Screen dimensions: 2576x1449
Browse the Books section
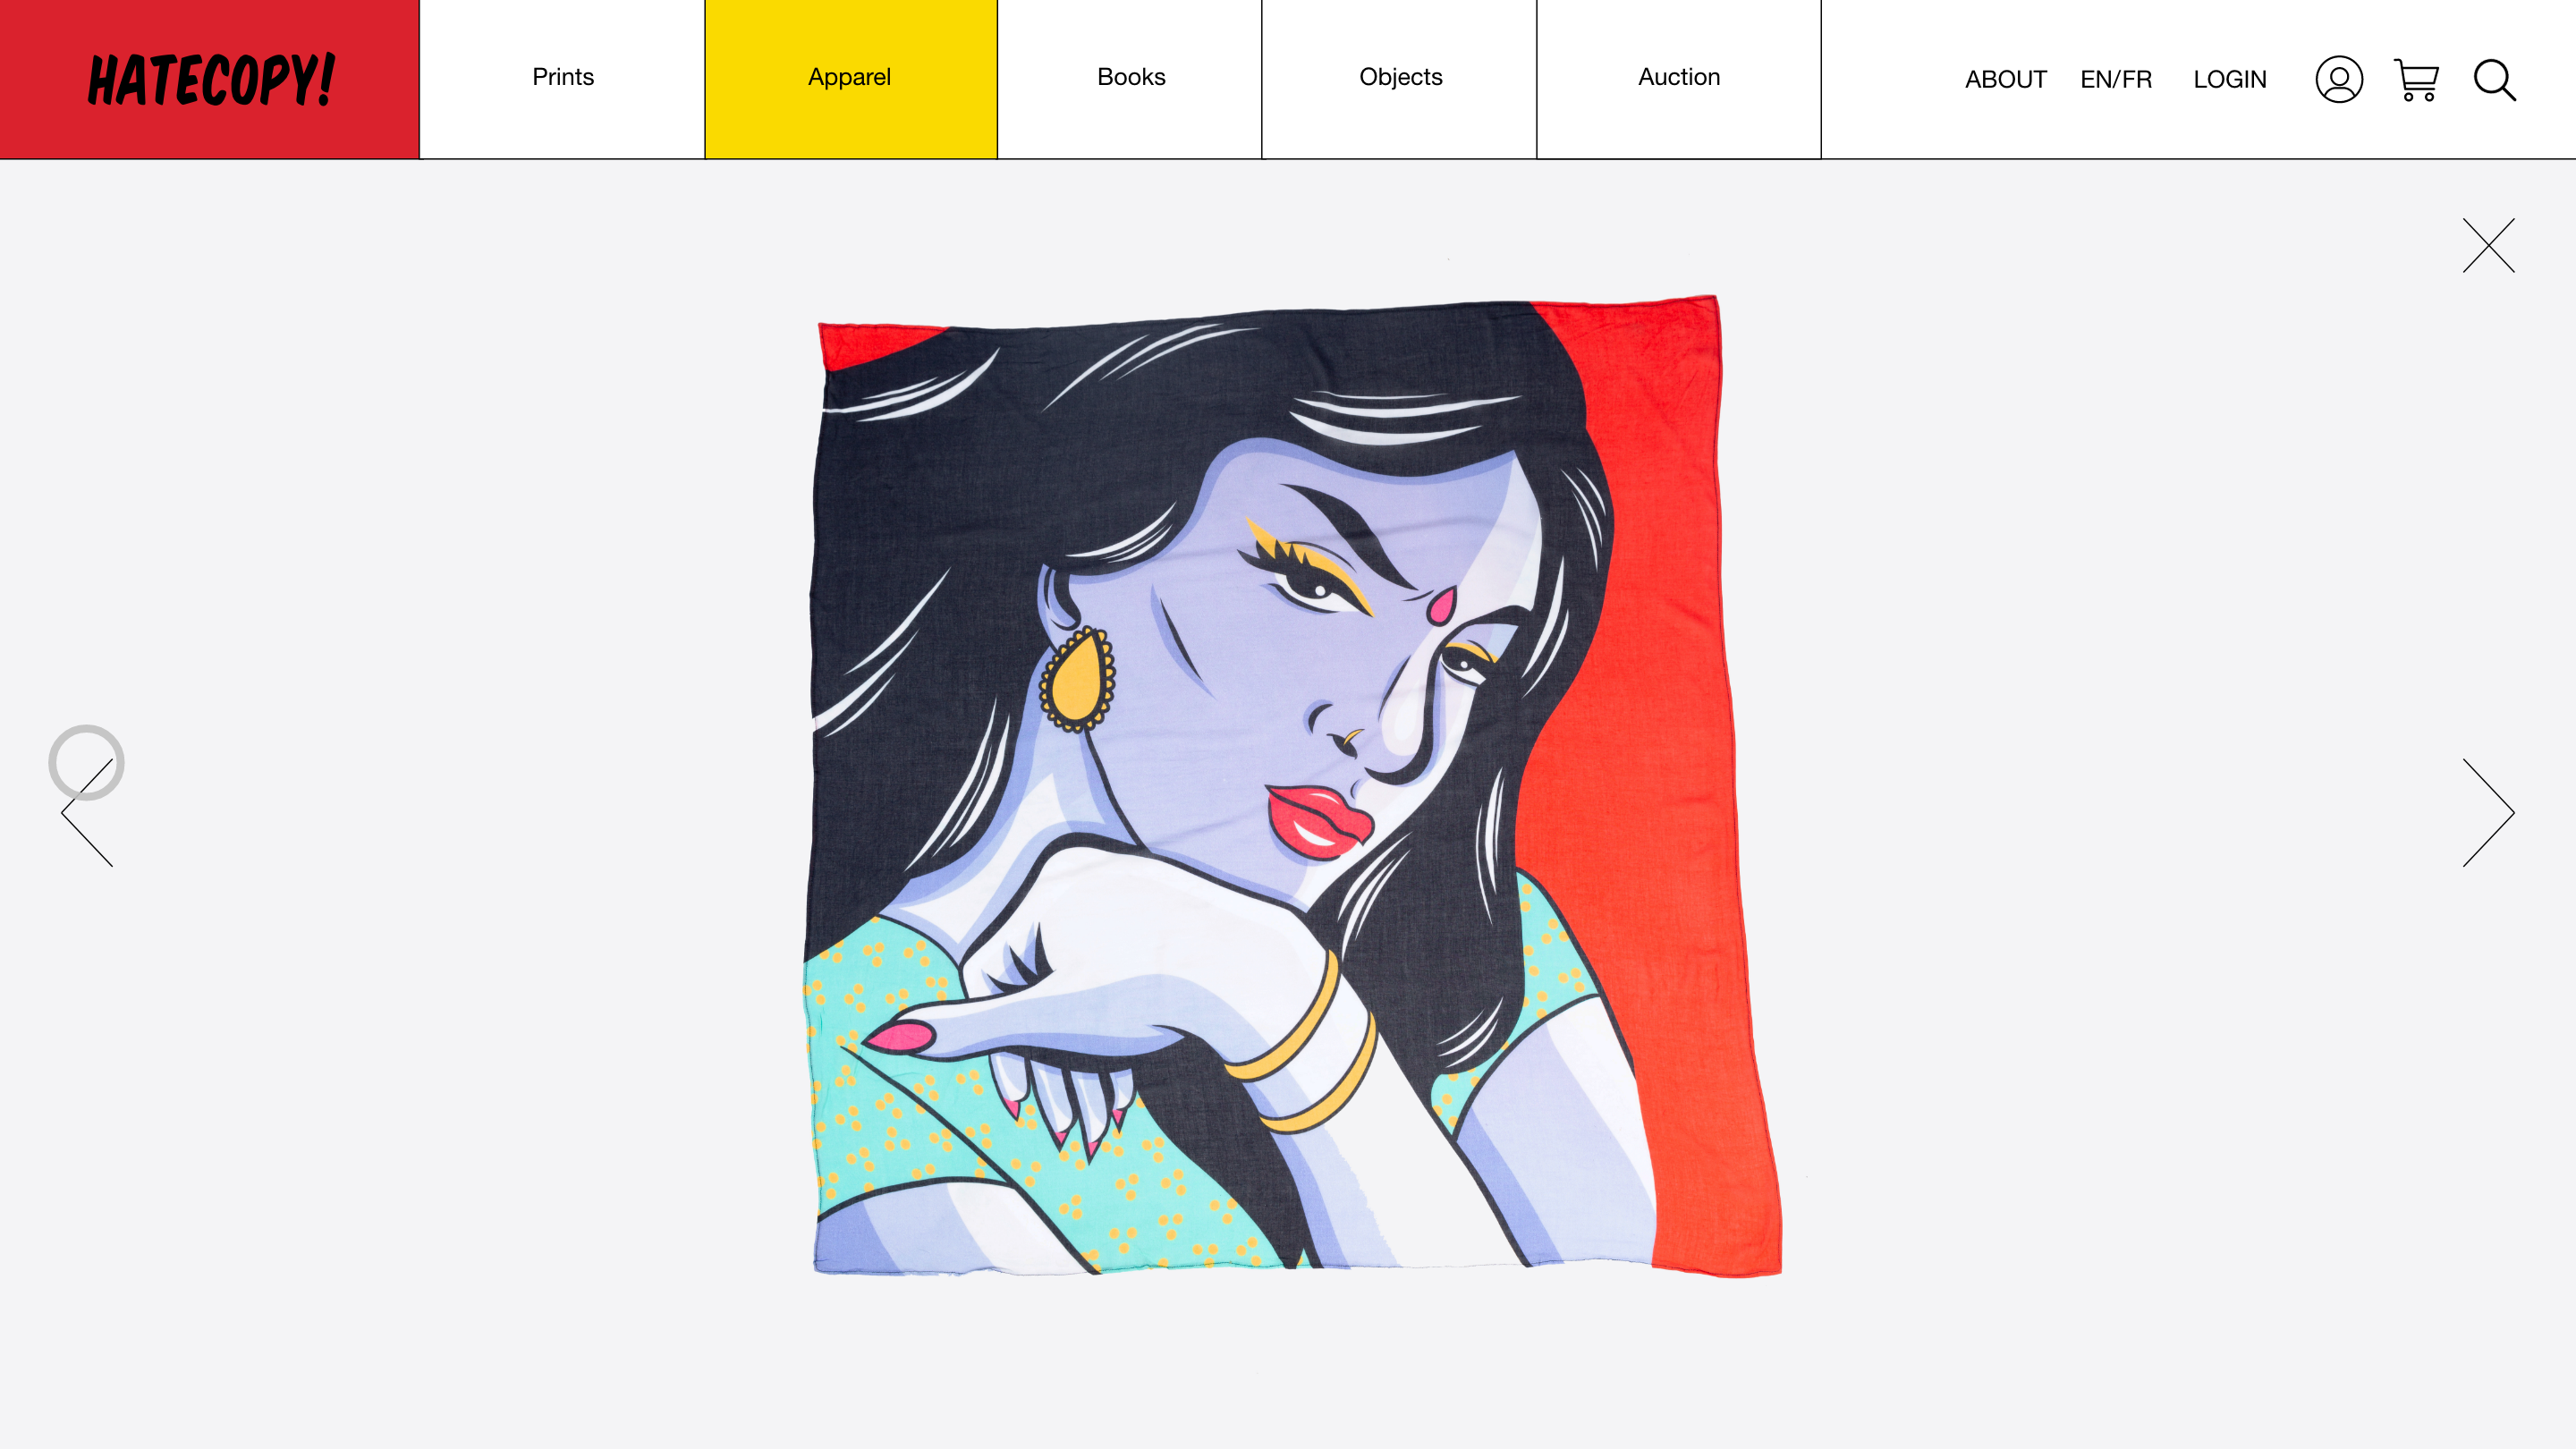point(1131,77)
